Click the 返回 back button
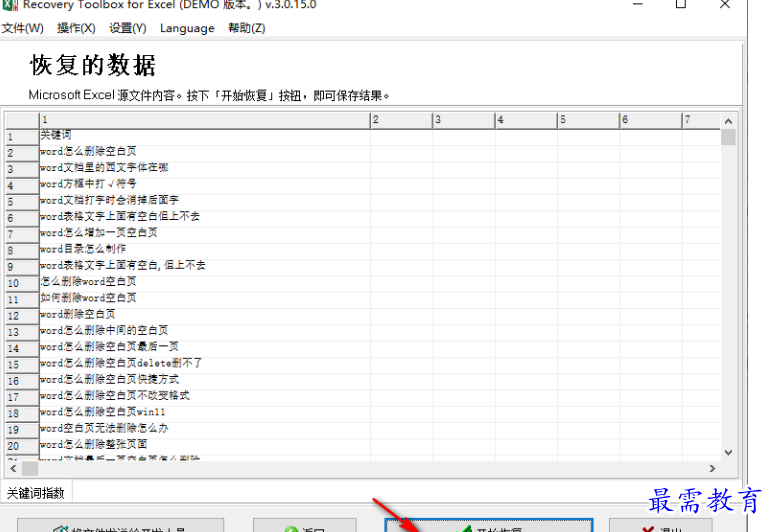Screen dimensions: 770x532 pyautogui.click(x=304, y=526)
